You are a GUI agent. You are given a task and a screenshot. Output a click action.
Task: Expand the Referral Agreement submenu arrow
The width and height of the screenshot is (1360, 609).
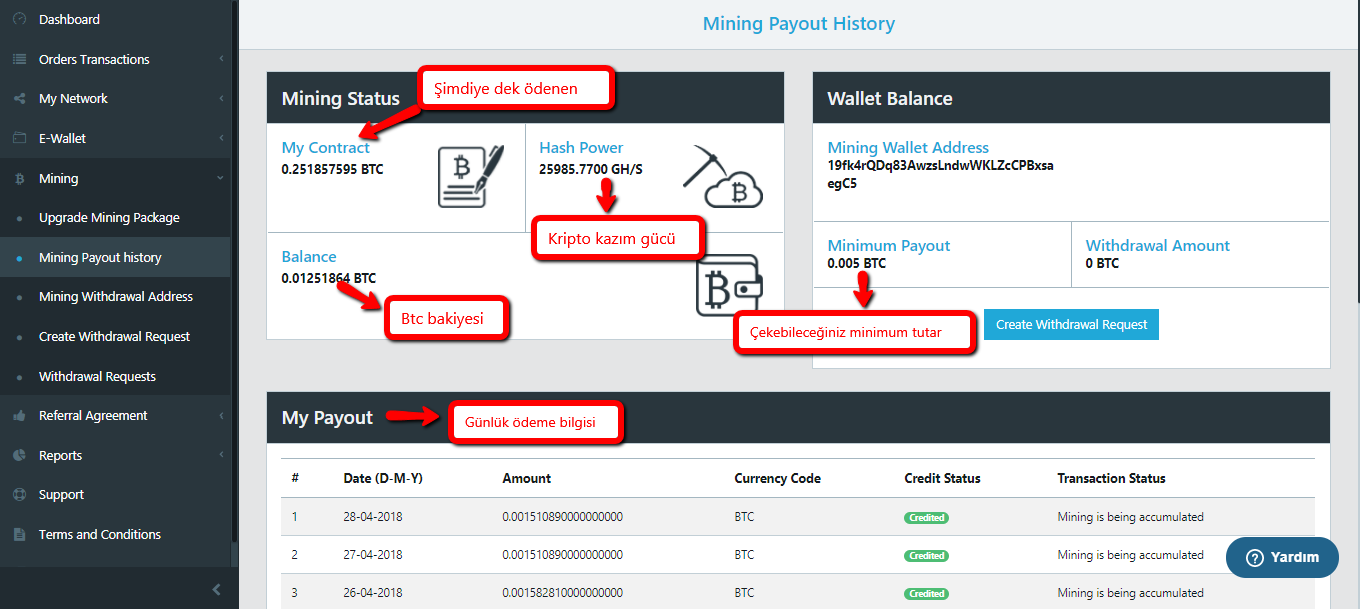[221, 416]
